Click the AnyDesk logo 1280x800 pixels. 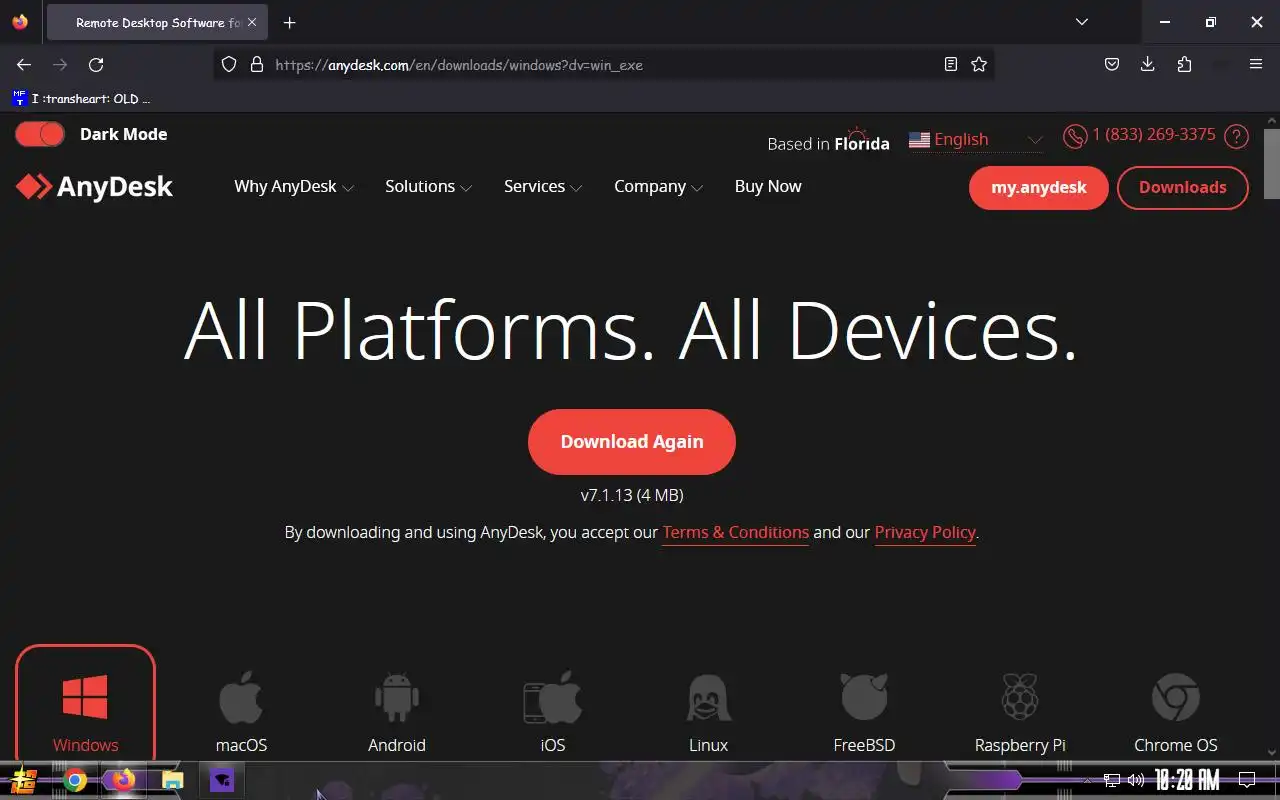tap(94, 187)
